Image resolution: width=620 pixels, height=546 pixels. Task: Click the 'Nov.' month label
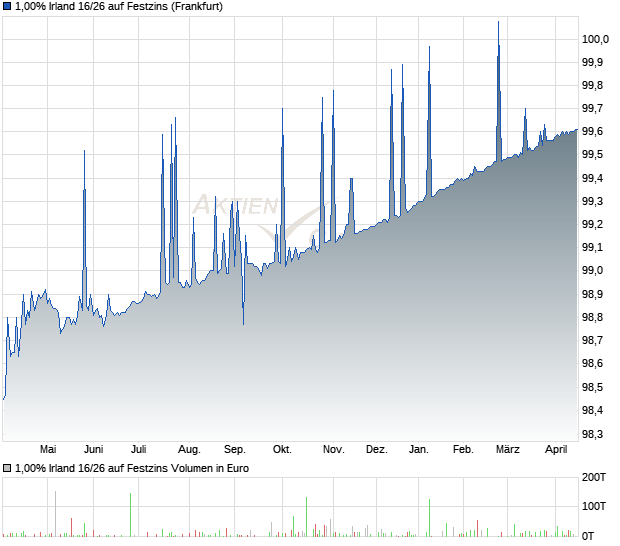pos(334,450)
